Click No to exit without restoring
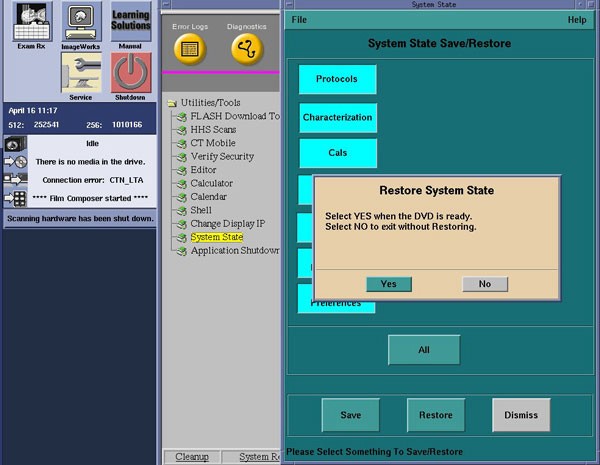This screenshot has width=600, height=465. click(485, 284)
